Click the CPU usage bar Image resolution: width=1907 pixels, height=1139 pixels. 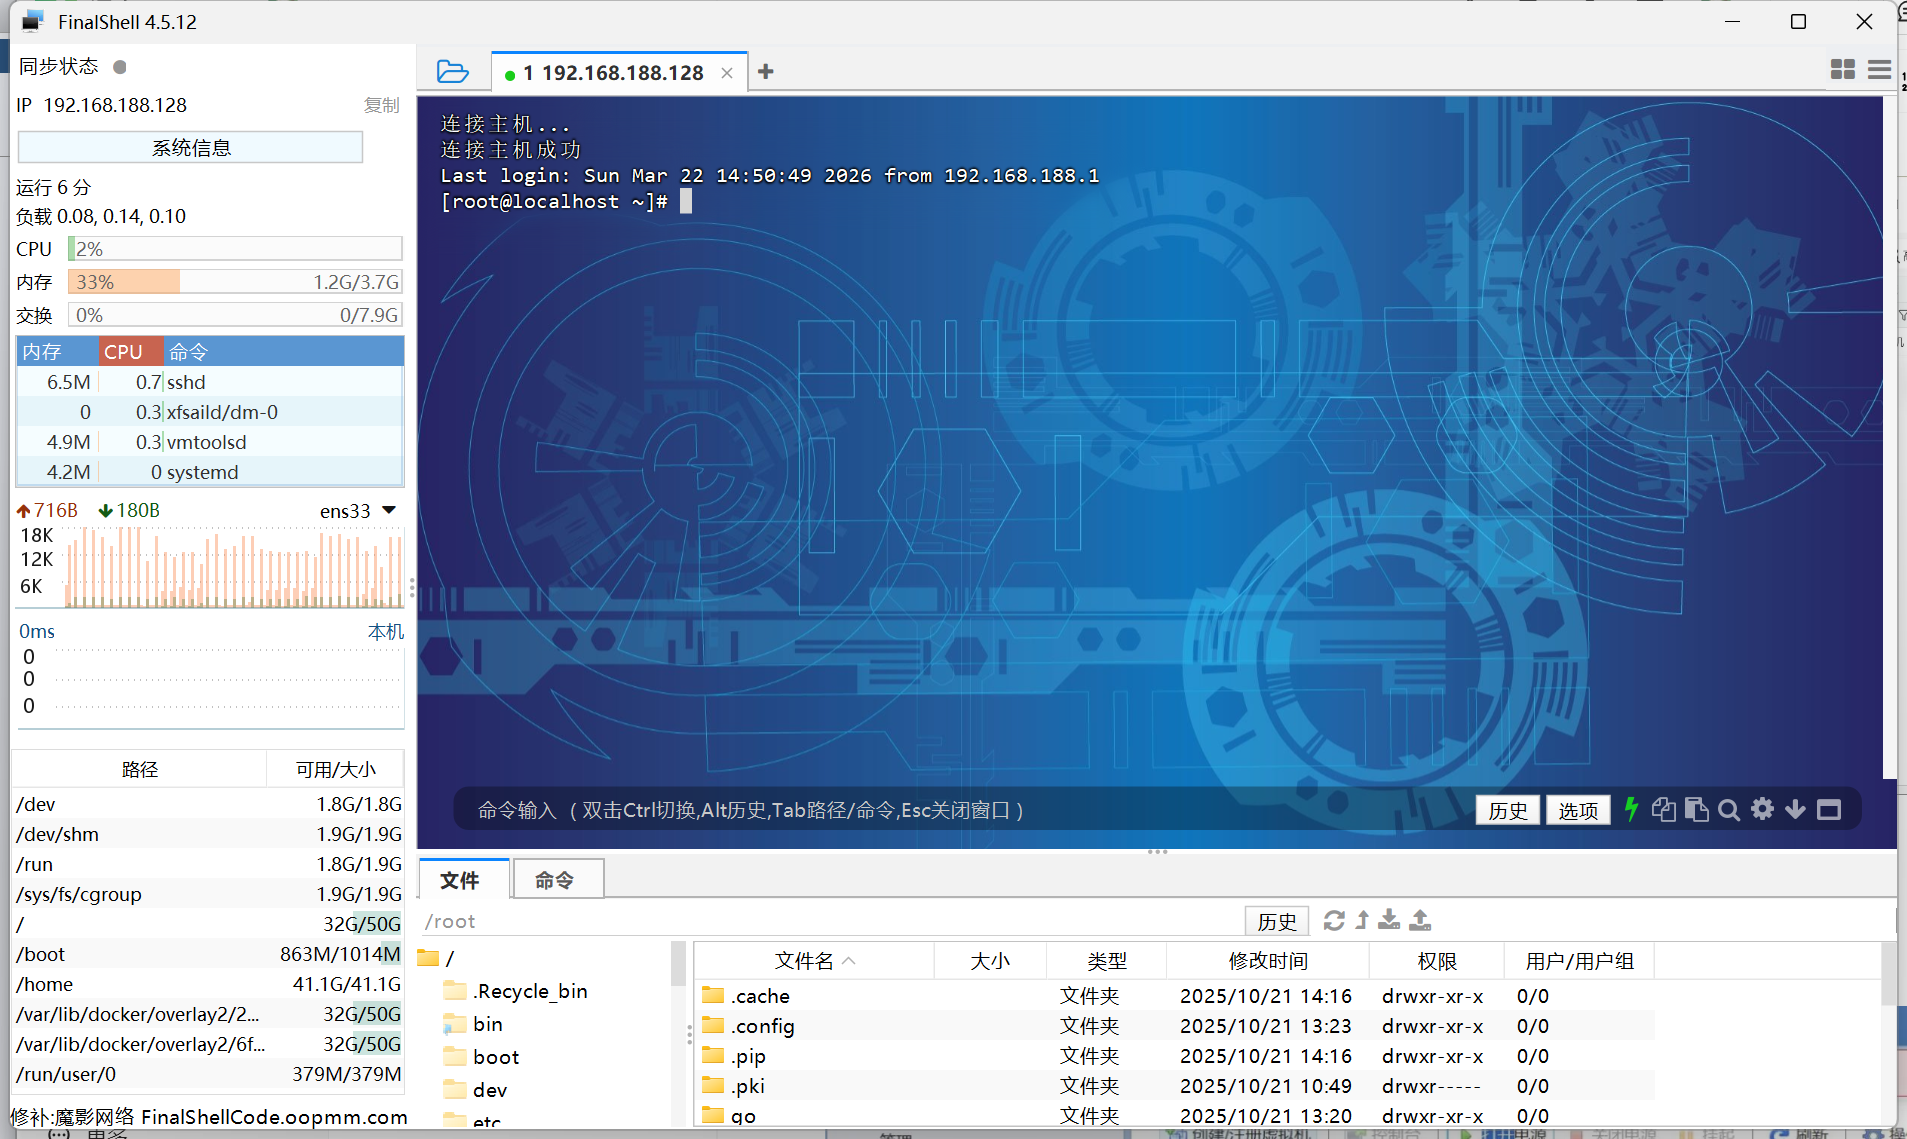coord(235,249)
